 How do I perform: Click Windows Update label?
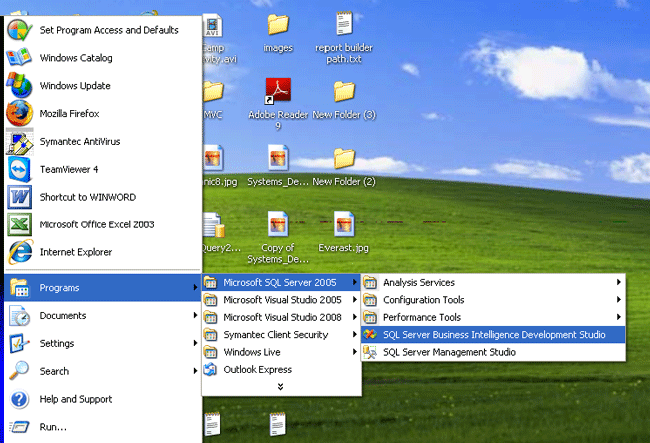pyautogui.click(x=75, y=86)
